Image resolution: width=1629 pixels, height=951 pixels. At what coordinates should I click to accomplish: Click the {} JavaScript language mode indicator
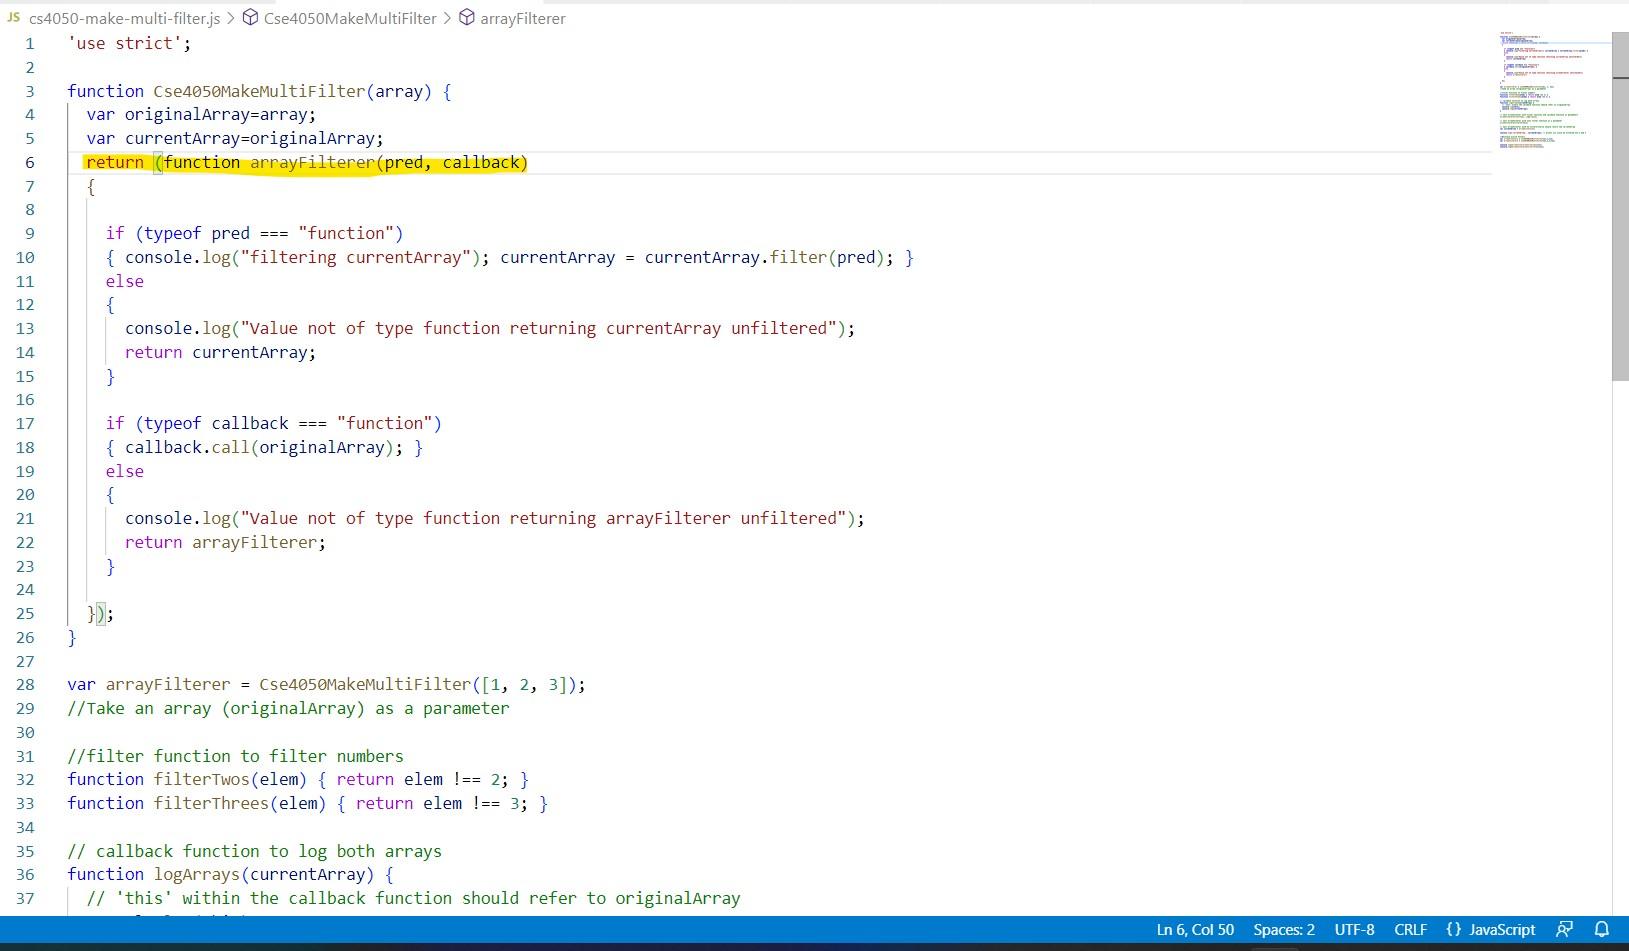[1490, 930]
